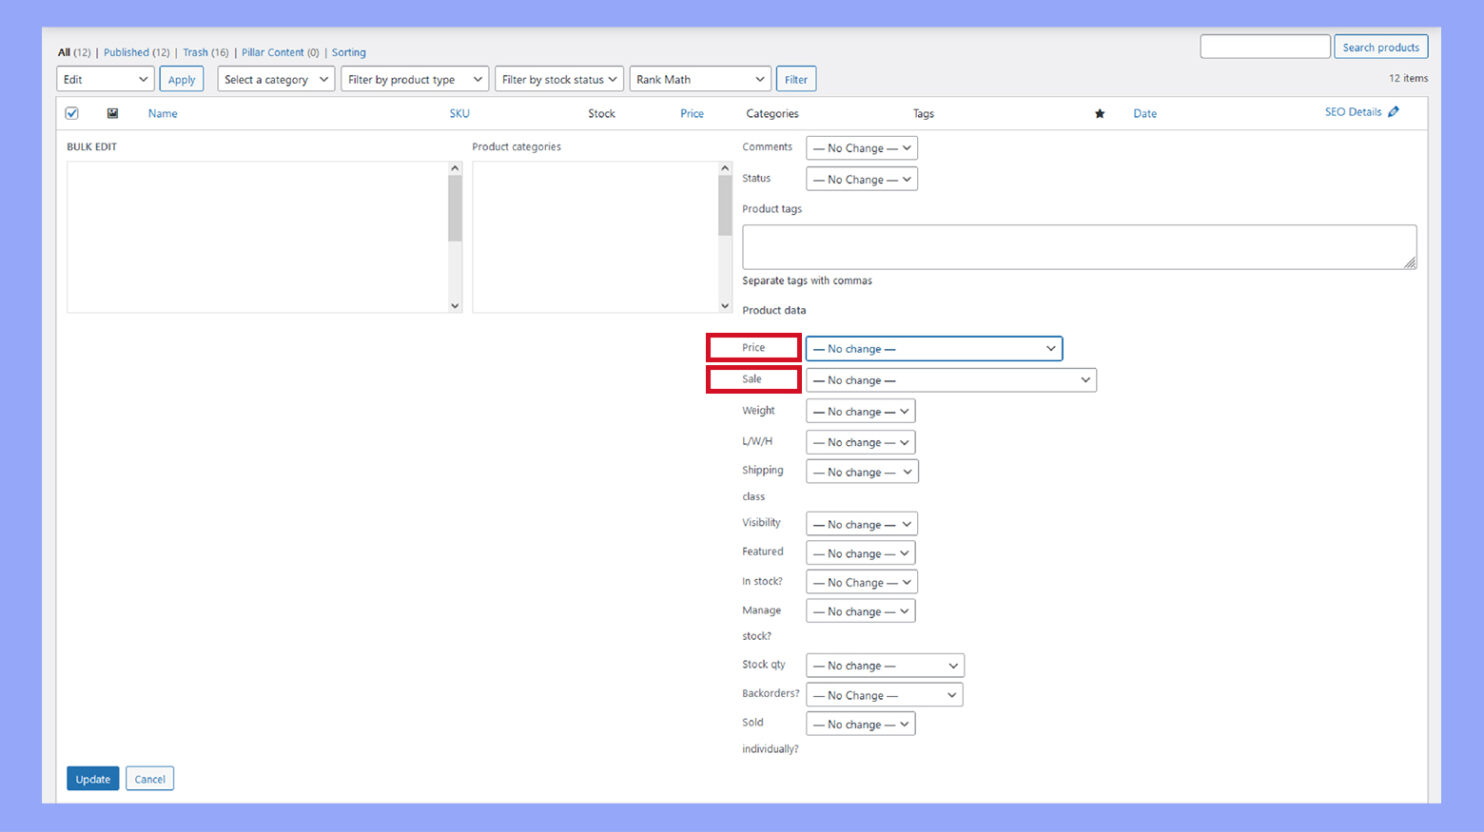Click the featured star column header
This screenshot has width=1484, height=832.
click(x=1099, y=113)
